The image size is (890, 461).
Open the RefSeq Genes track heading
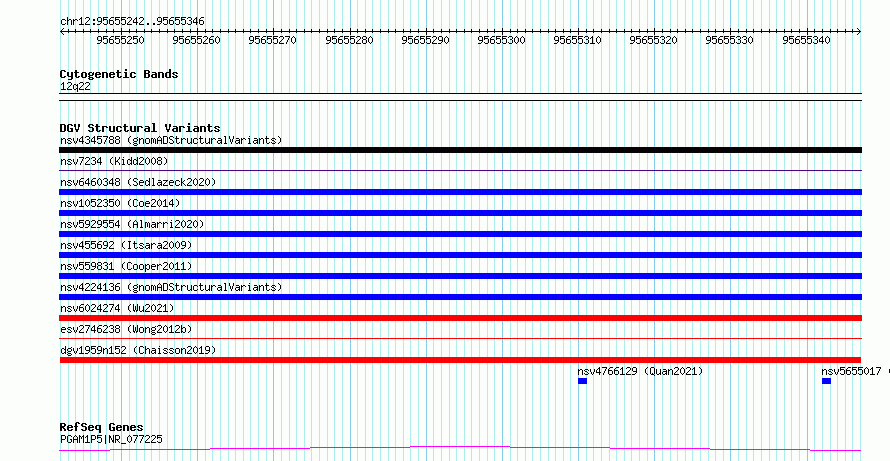(x=102, y=428)
